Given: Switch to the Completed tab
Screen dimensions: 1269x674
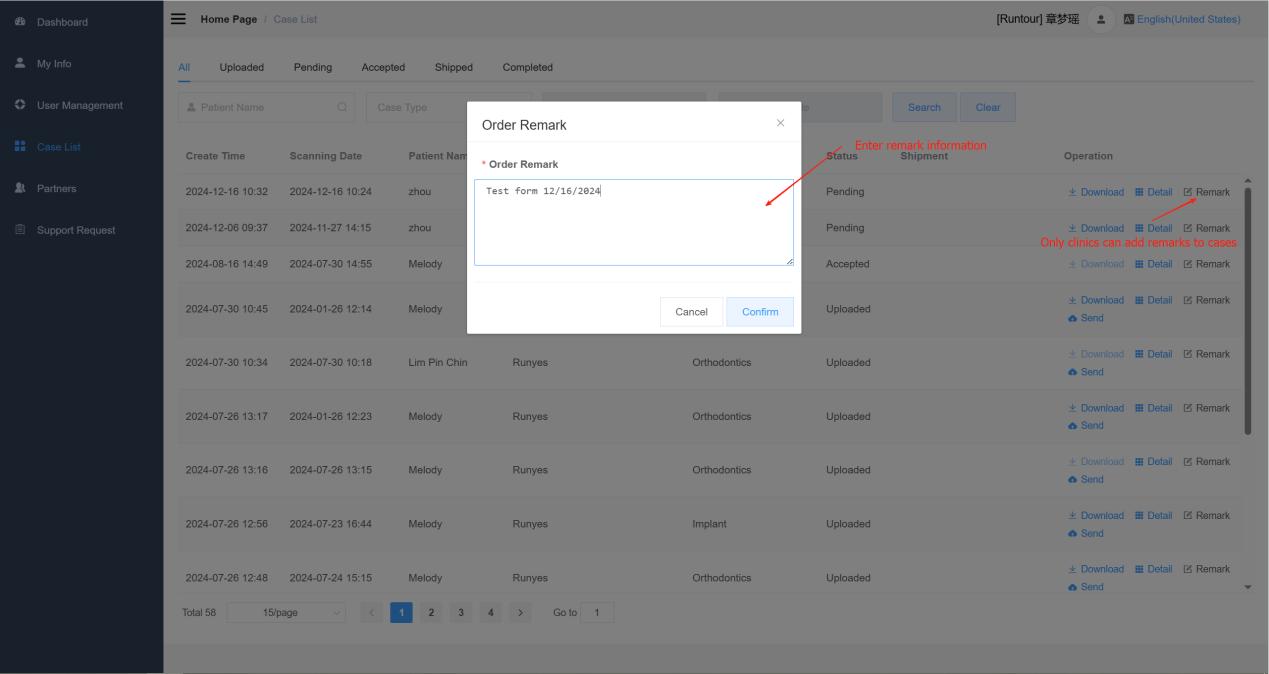Looking at the screenshot, I should (527, 67).
